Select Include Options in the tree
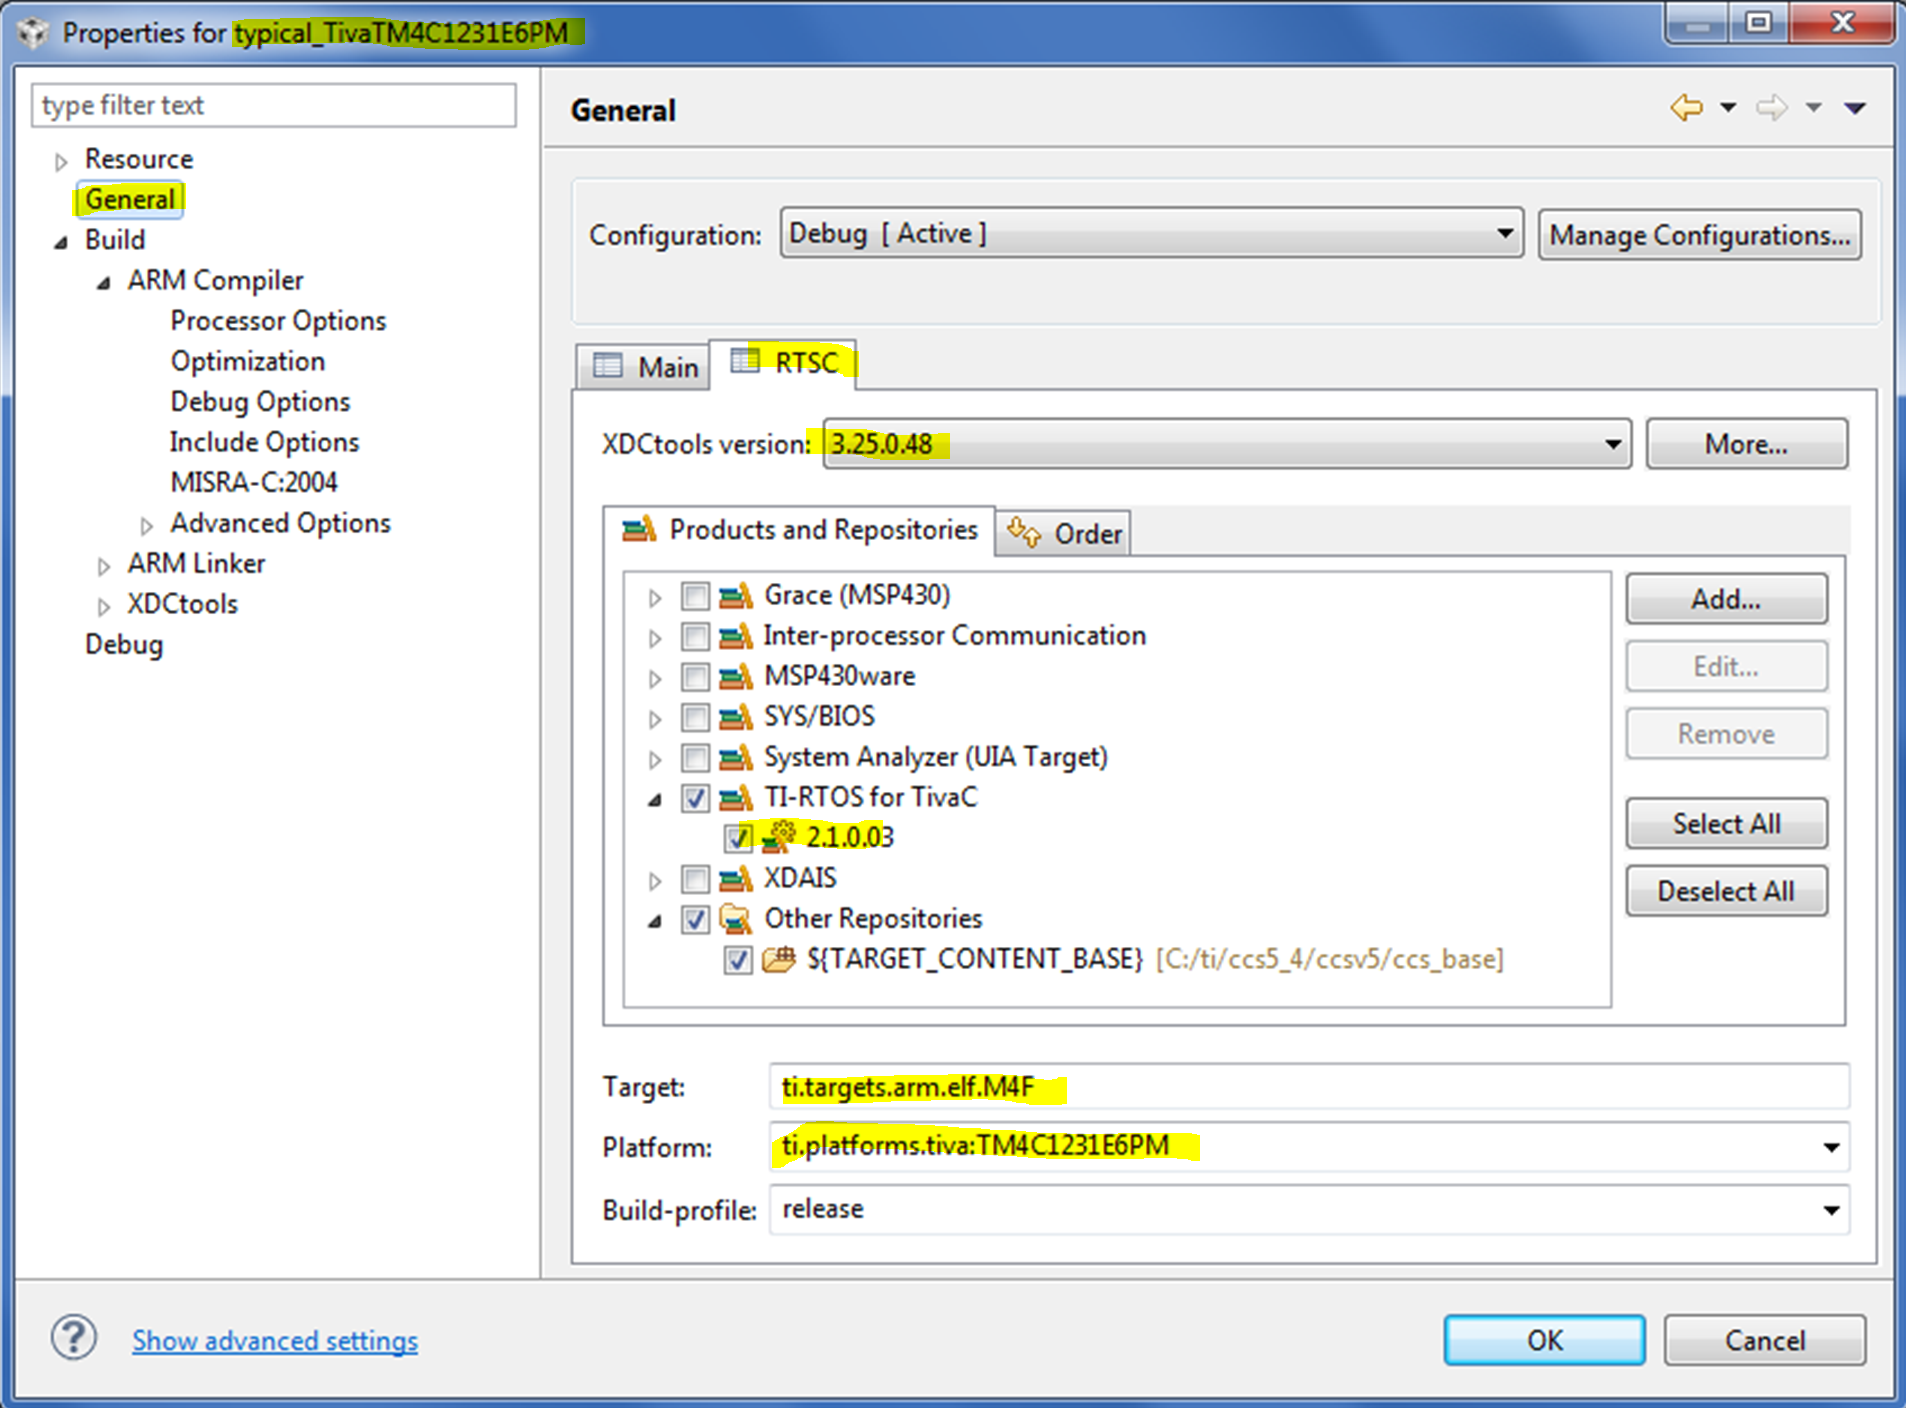1906x1408 pixels. (x=264, y=442)
